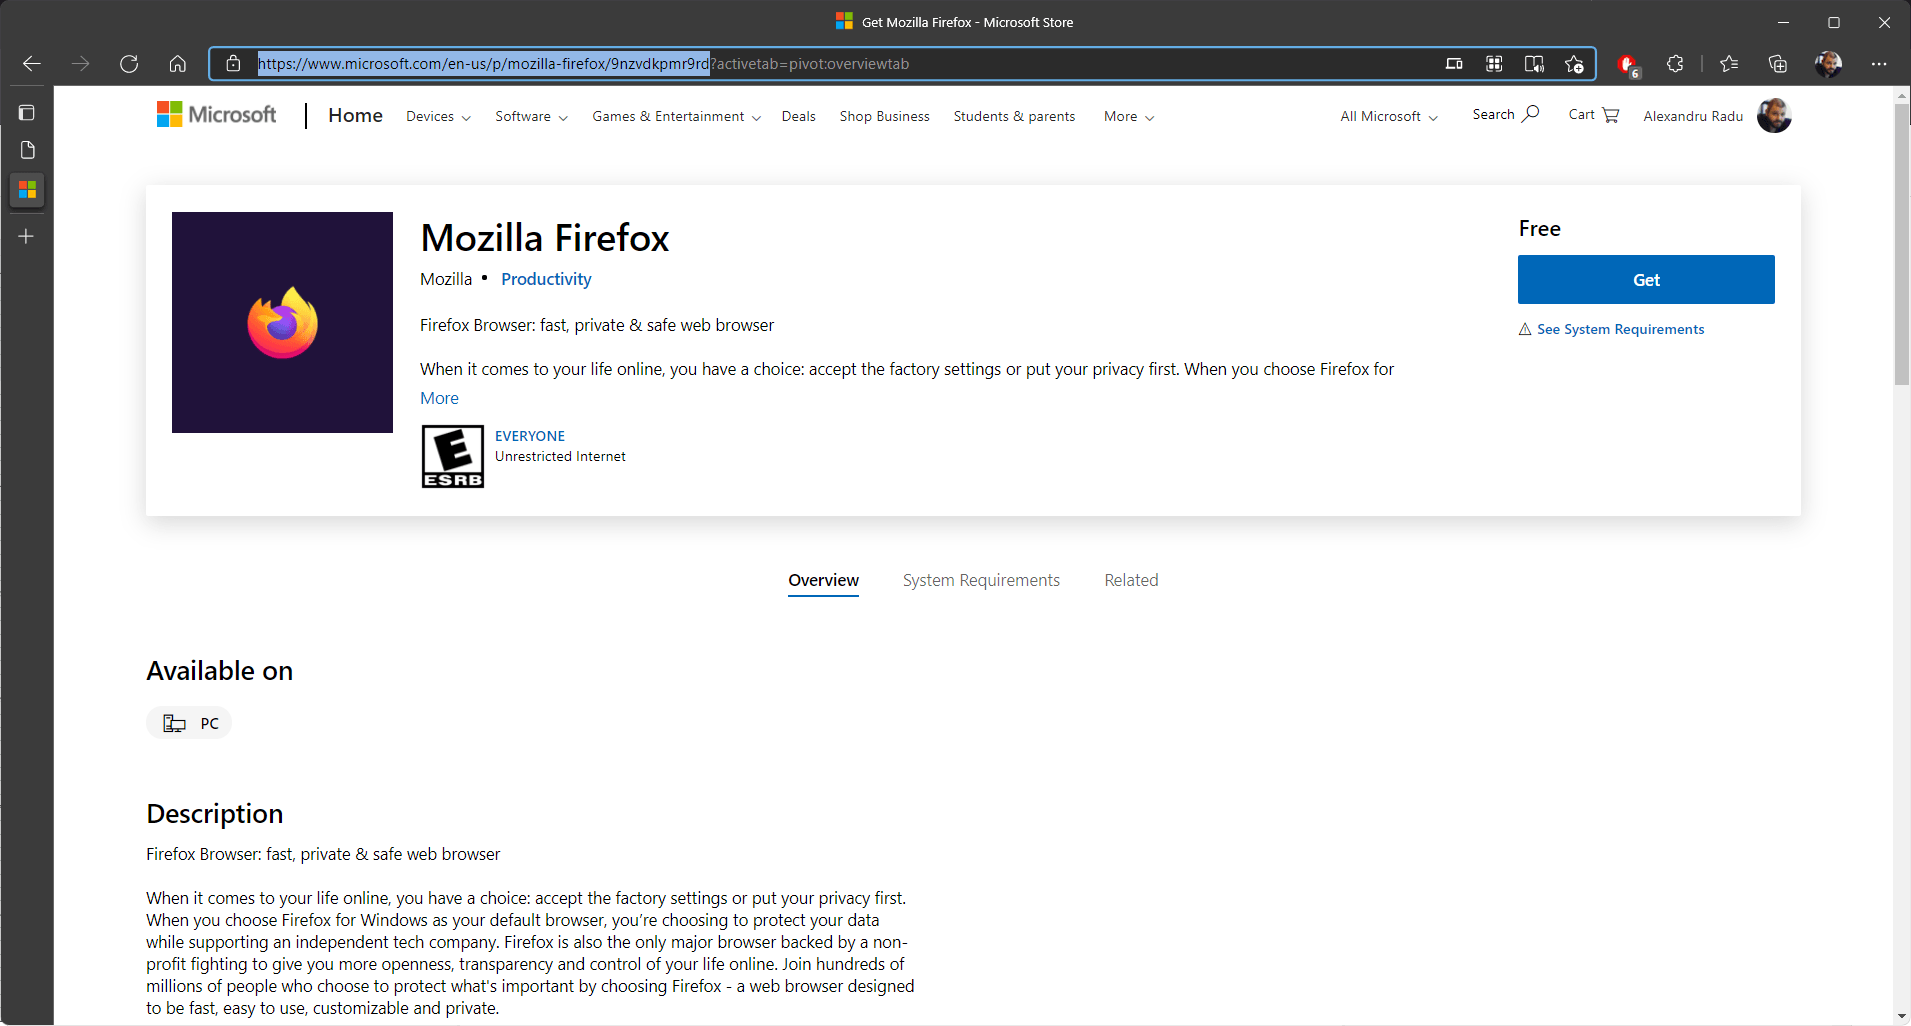Expand description with More link
Image resolution: width=1911 pixels, height=1026 pixels.
point(439,398)
